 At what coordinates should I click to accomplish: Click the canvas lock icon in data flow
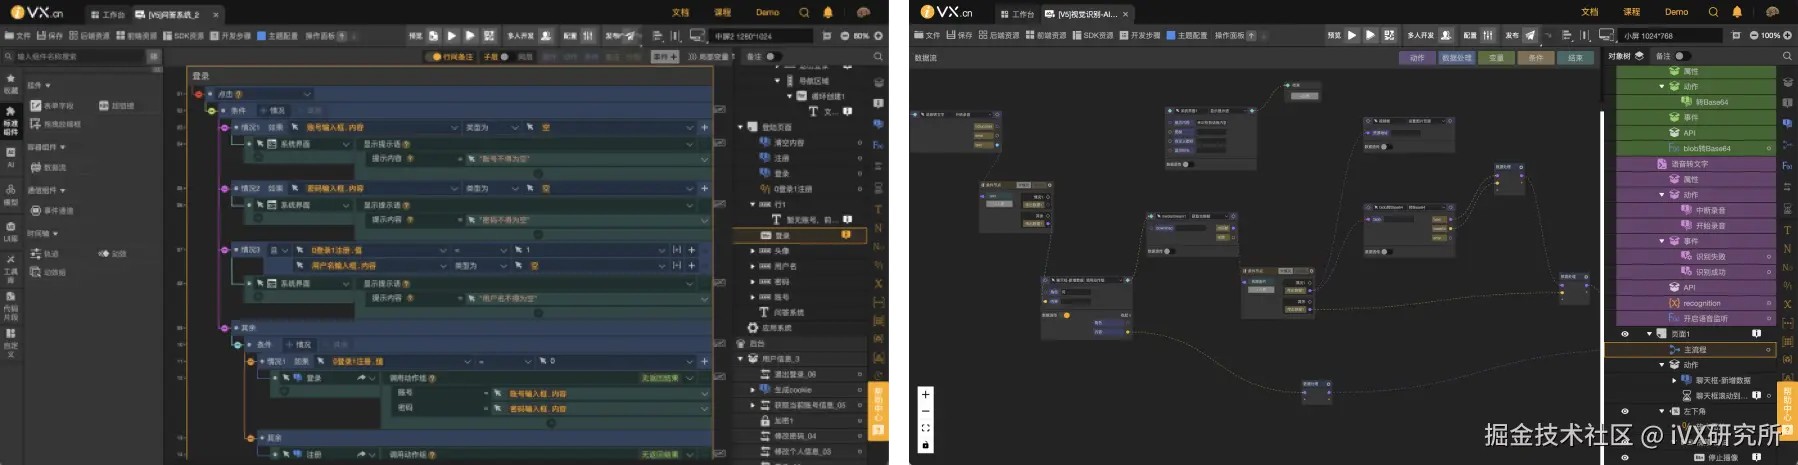point(925,444)
